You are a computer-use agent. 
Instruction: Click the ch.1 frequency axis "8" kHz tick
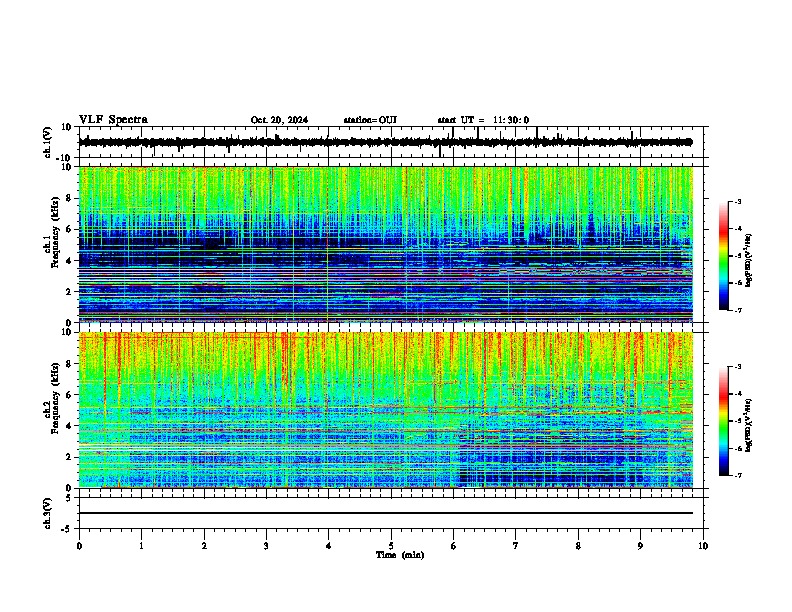tap(69, 198)
